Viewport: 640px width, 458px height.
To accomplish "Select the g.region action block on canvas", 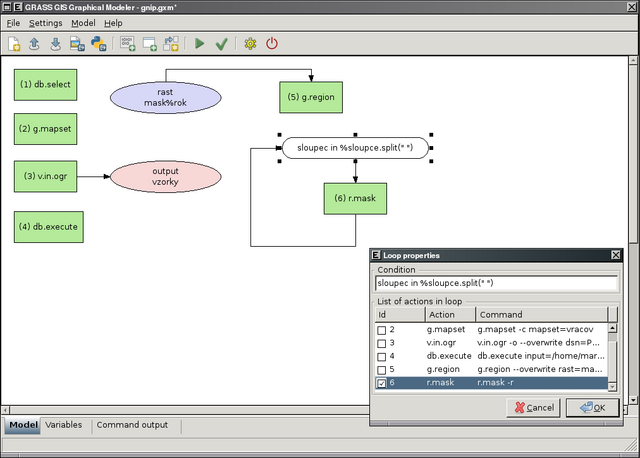I will [312, 97].
